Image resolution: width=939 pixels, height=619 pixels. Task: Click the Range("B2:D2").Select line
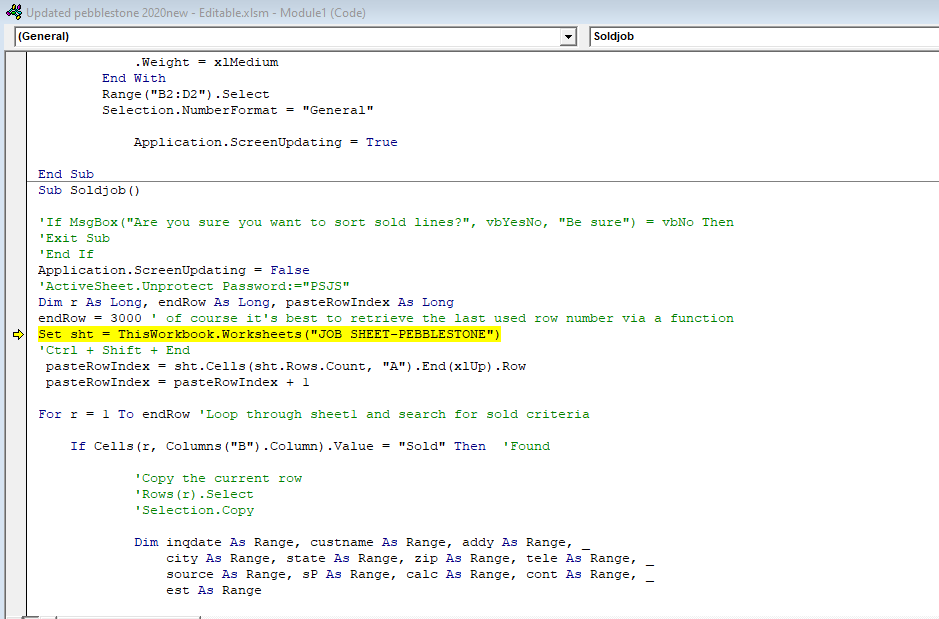(186, 95)
